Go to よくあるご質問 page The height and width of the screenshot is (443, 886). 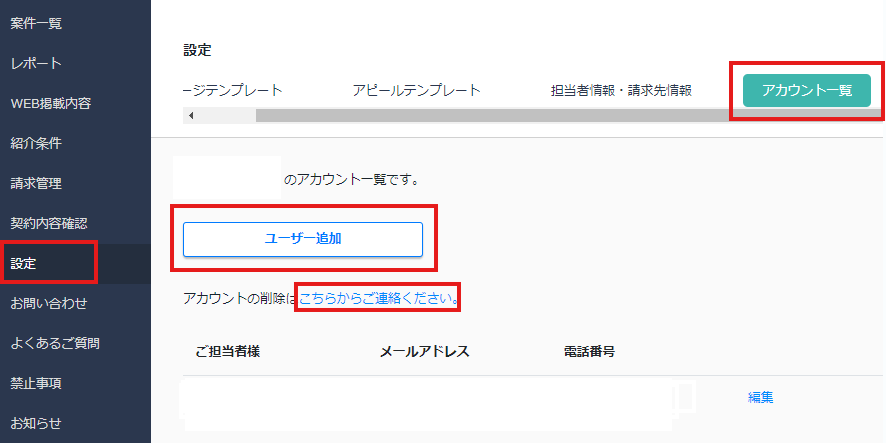[x=55, y=343]
